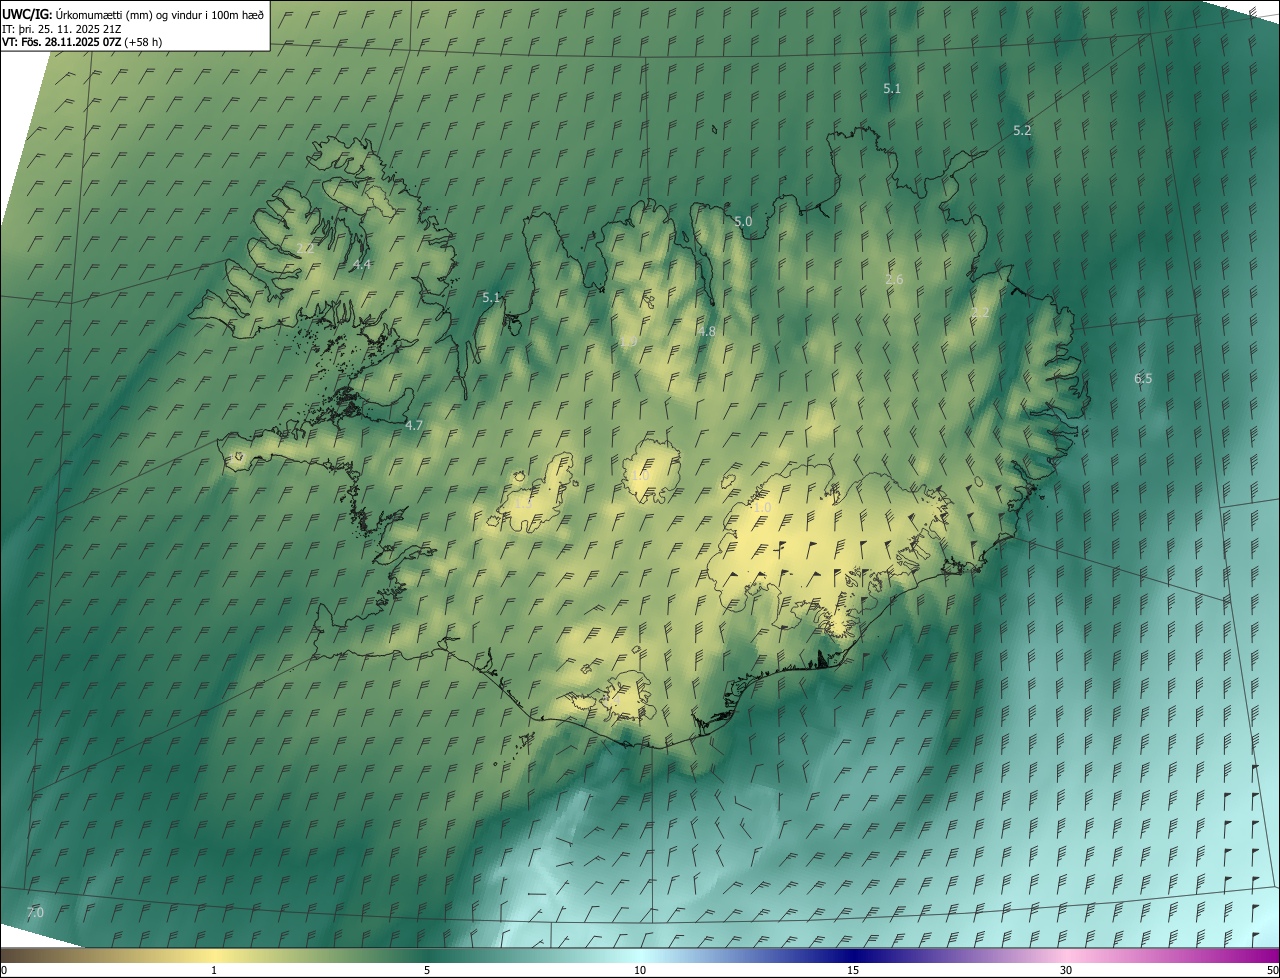Click the '50' label on the color scale
Image resolution: width=1280 pixels, height=978 pixels.
(x=1272, y=971)
